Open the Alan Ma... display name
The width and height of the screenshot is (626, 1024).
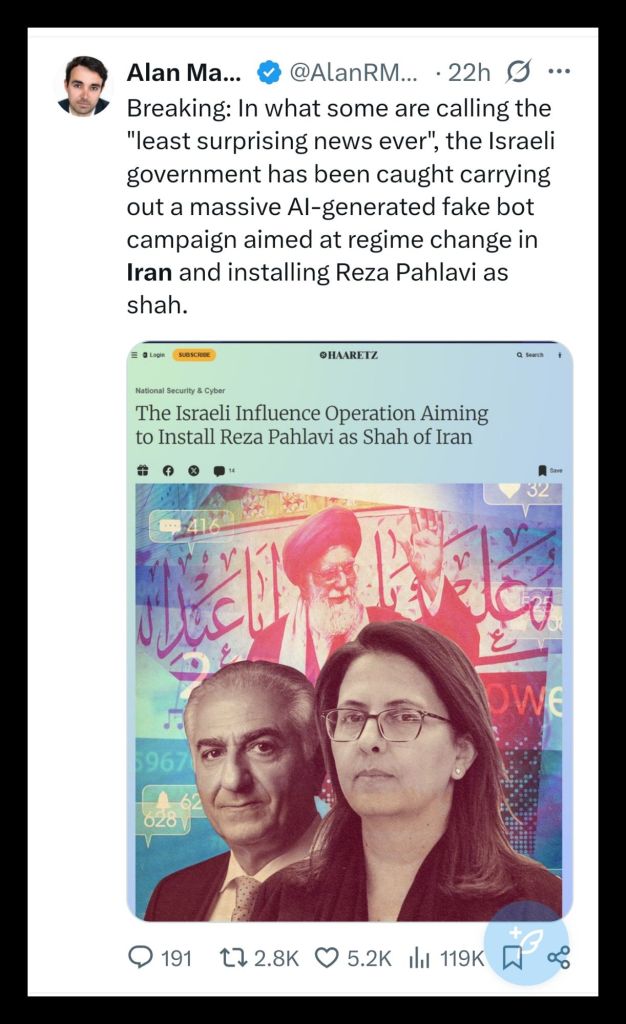[x=183, y=72]
